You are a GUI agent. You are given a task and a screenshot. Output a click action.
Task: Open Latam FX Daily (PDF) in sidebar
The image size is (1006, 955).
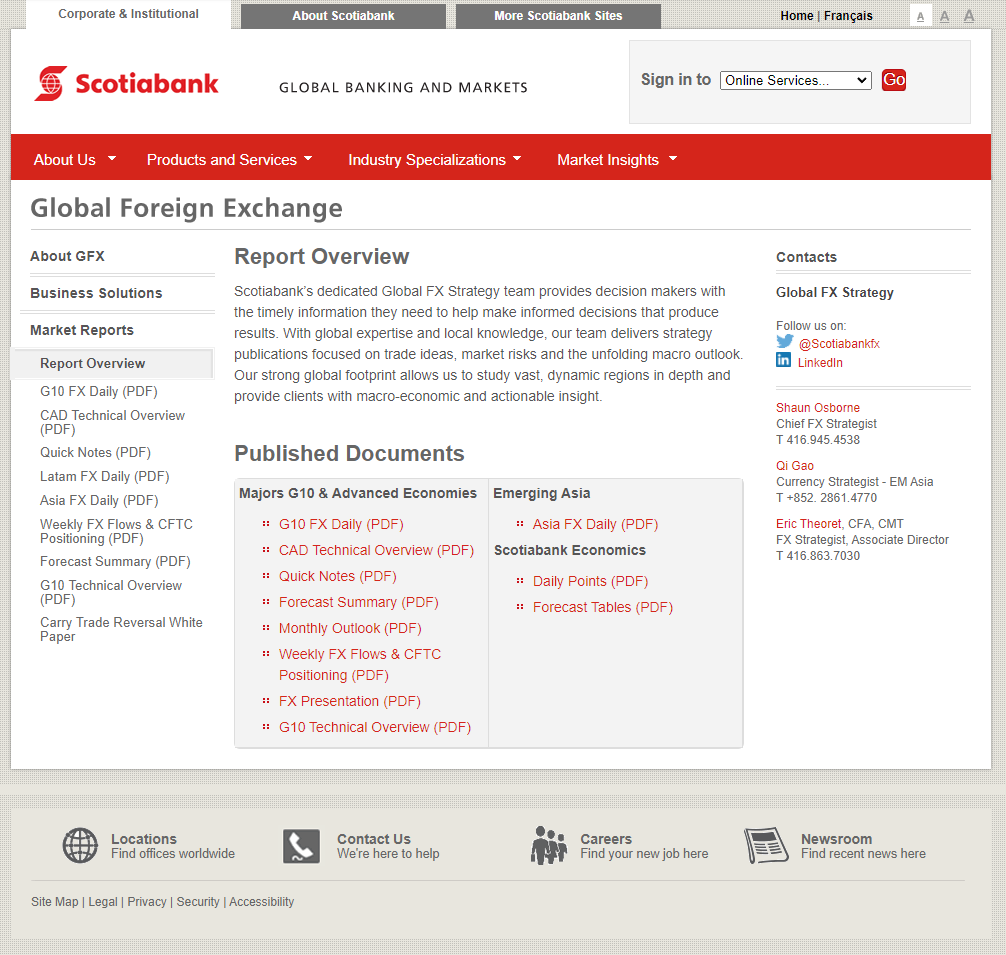click(105, 477)
